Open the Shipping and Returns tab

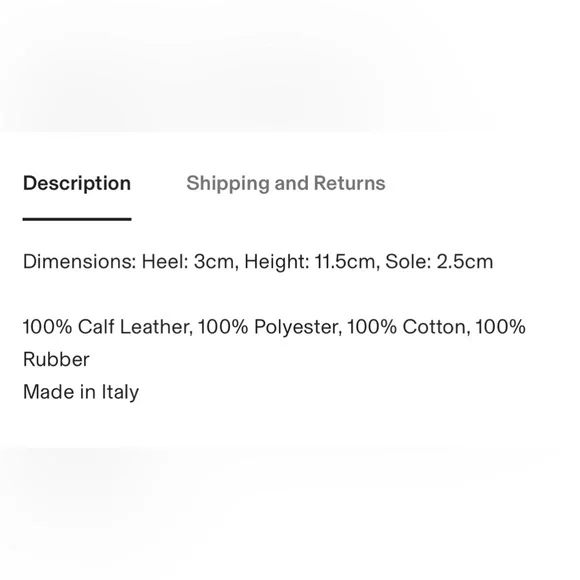(x=286, y=183)
